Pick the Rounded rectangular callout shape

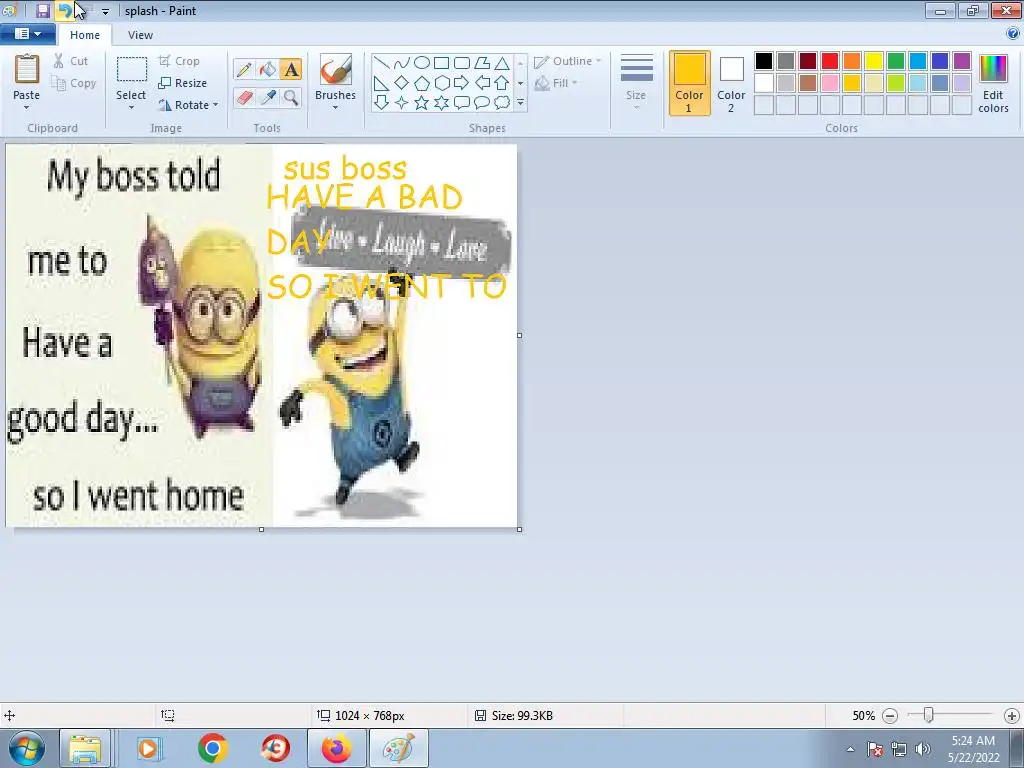coord(462,103)
